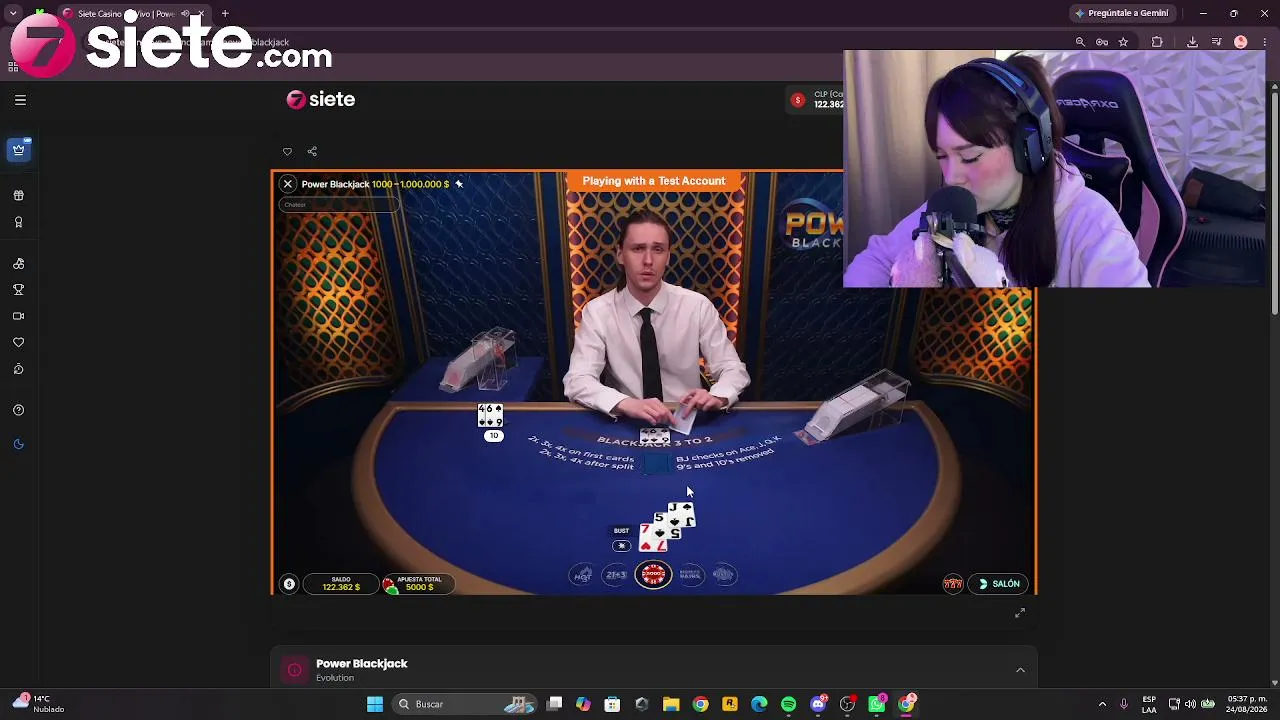The image size is (1280, 720).
Task: Bookmark this page with the star
Action: pyautogui.click(x=1124, y=42)
